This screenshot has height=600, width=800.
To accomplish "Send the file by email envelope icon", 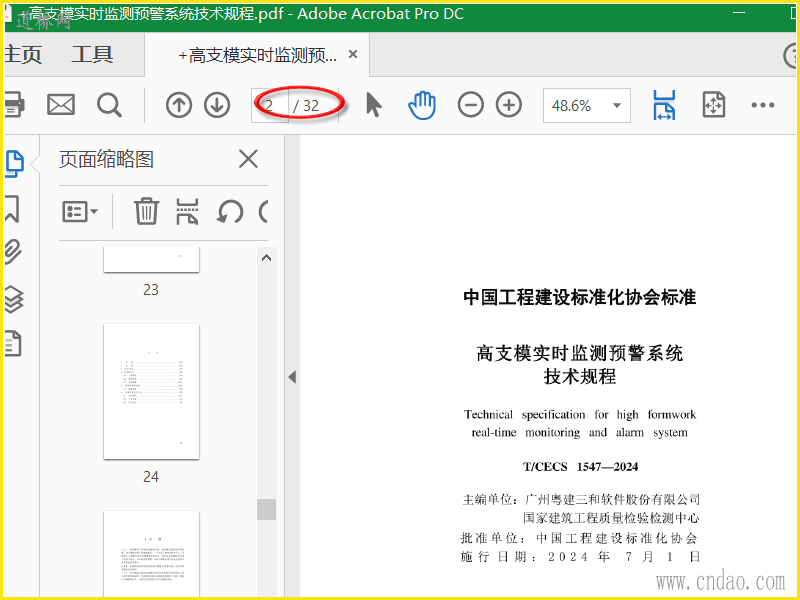I will (x=61, y=105).
